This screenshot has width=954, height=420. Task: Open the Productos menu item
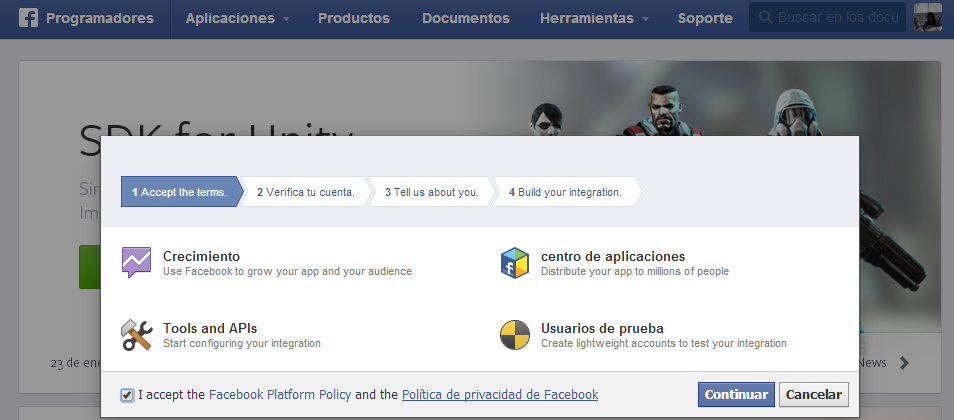coord(353,18)
